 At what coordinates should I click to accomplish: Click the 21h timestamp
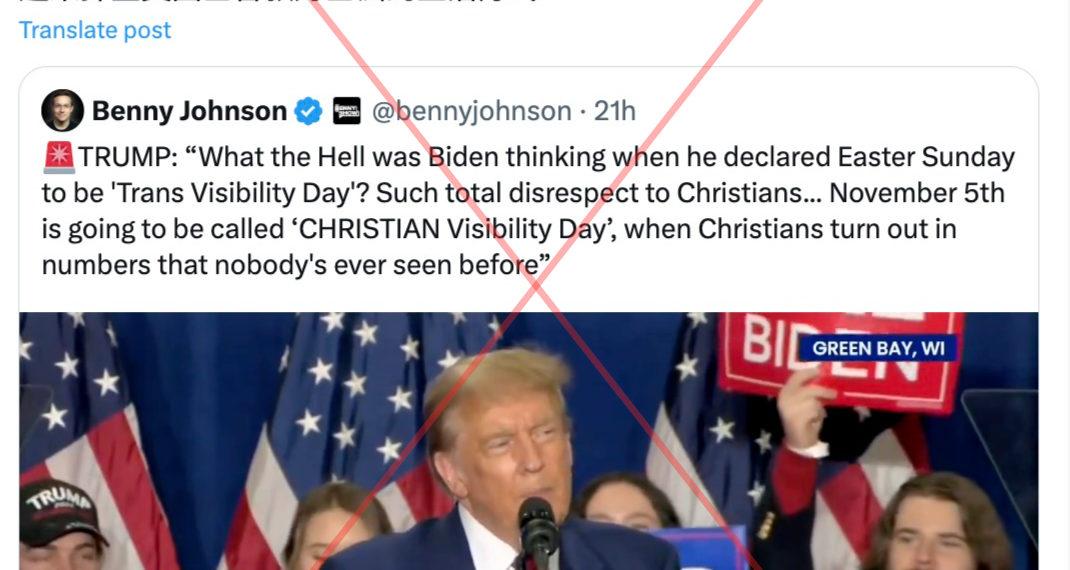[614, 111]
